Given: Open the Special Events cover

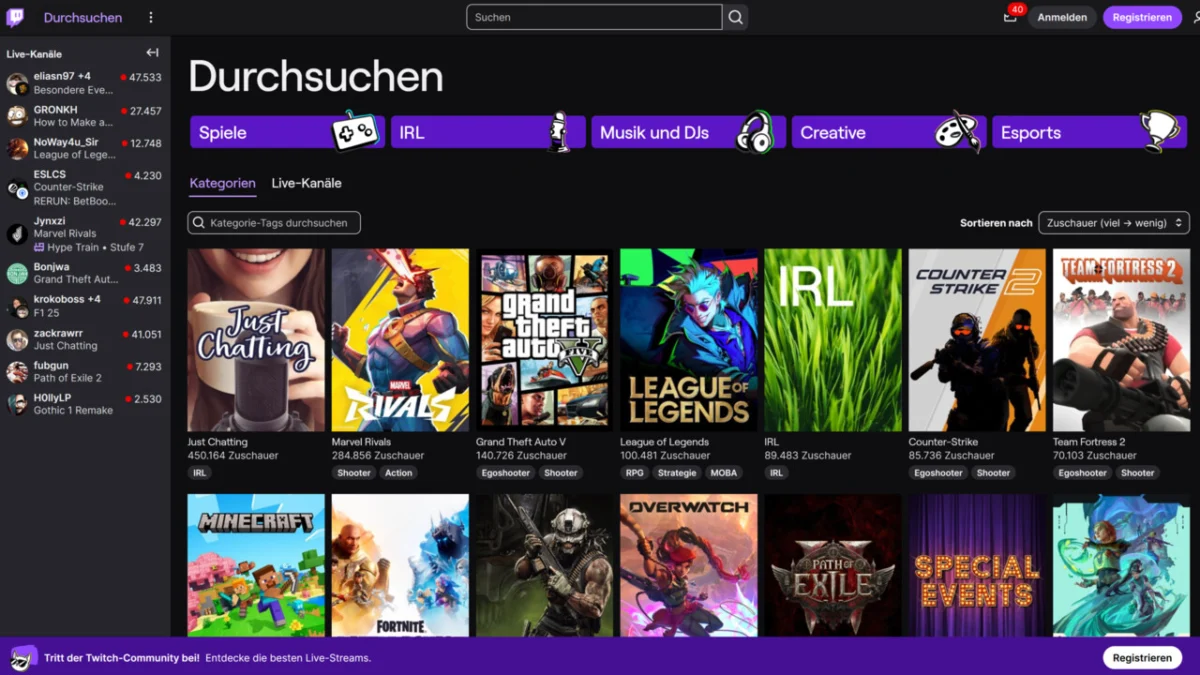Looking at the screenshot, I should click(x=977, y=565).
